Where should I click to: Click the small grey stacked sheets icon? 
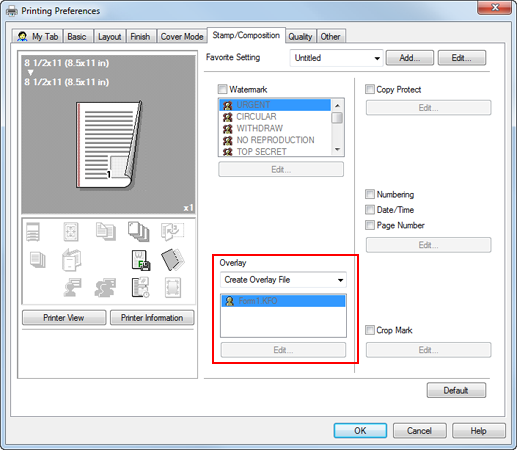pos(37,260)
